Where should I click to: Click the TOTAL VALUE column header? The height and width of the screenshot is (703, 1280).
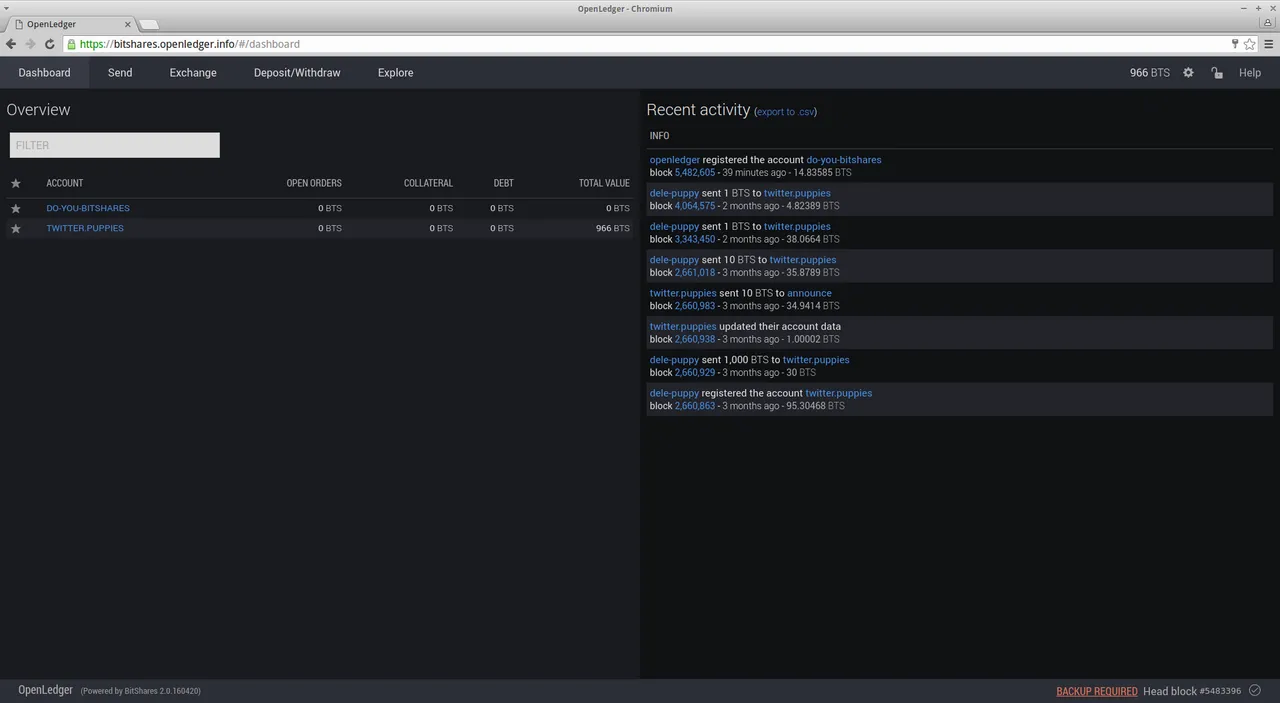coord(604,183)
